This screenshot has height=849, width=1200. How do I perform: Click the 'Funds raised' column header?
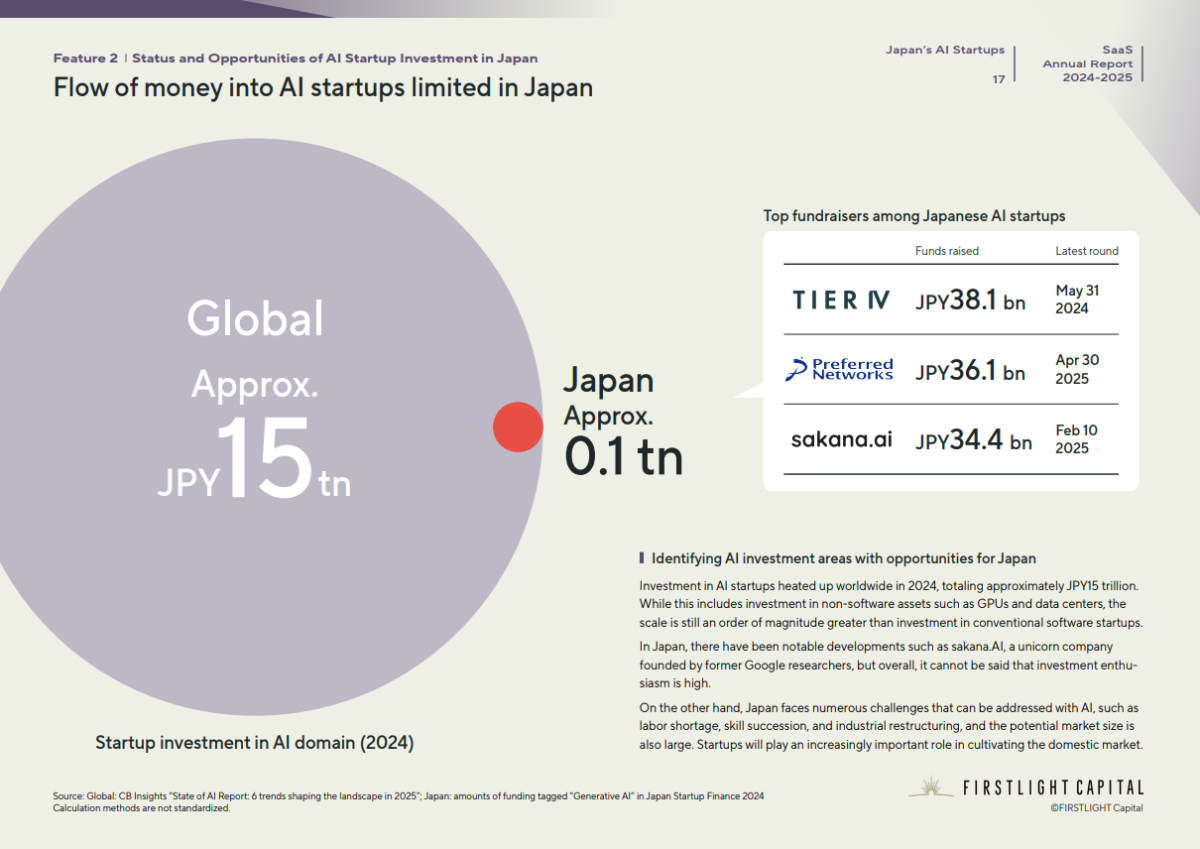(x=947, y=251)
